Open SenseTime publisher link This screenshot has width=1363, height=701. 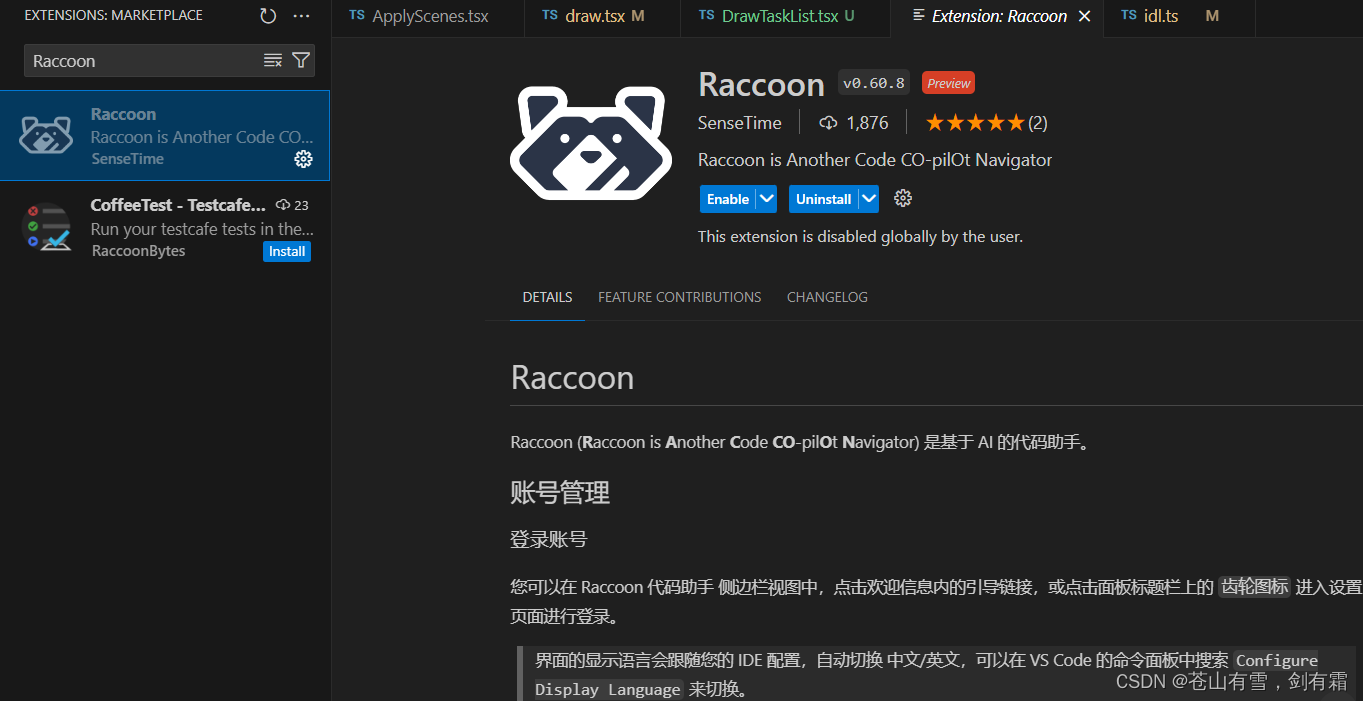[738, 123]
